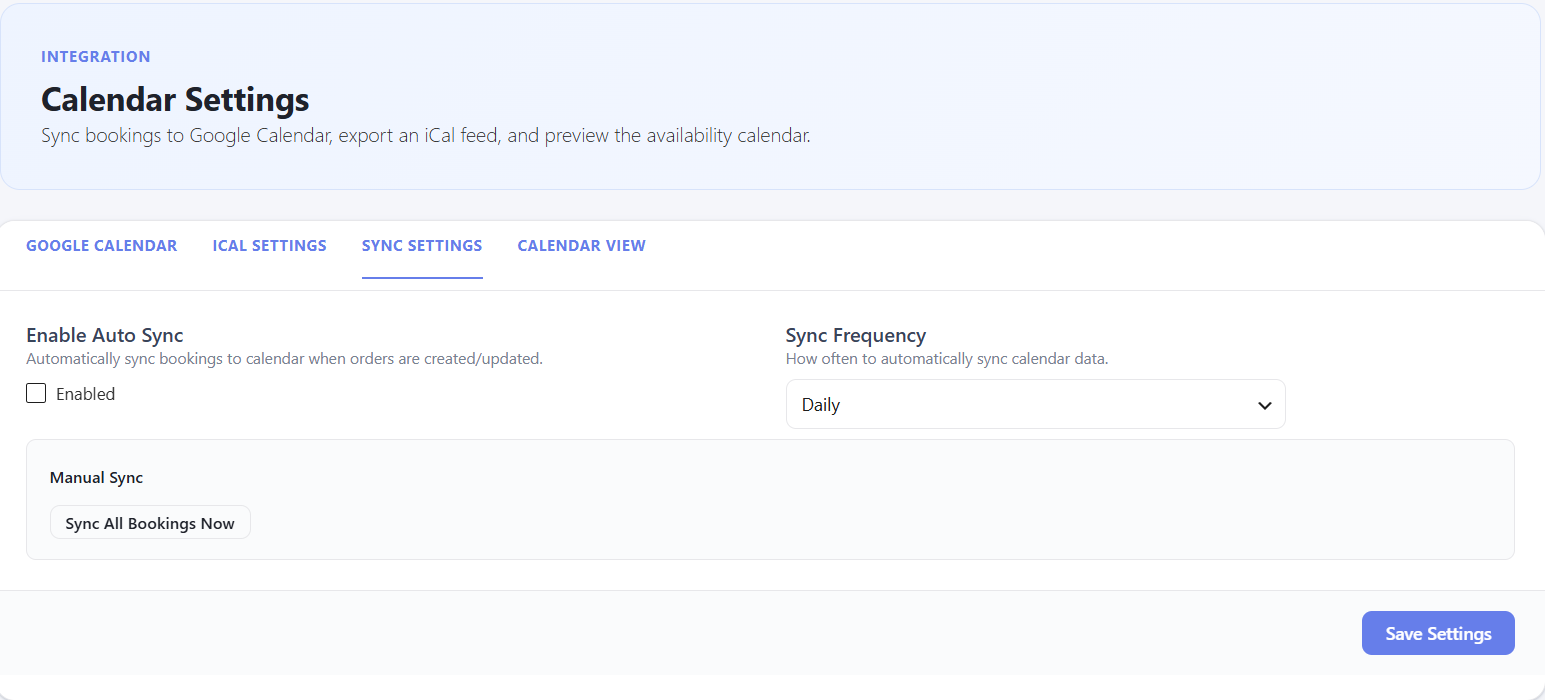Save the calendar settings
The width and height of the screenshot is (1545, 700).
[1438, 633]
